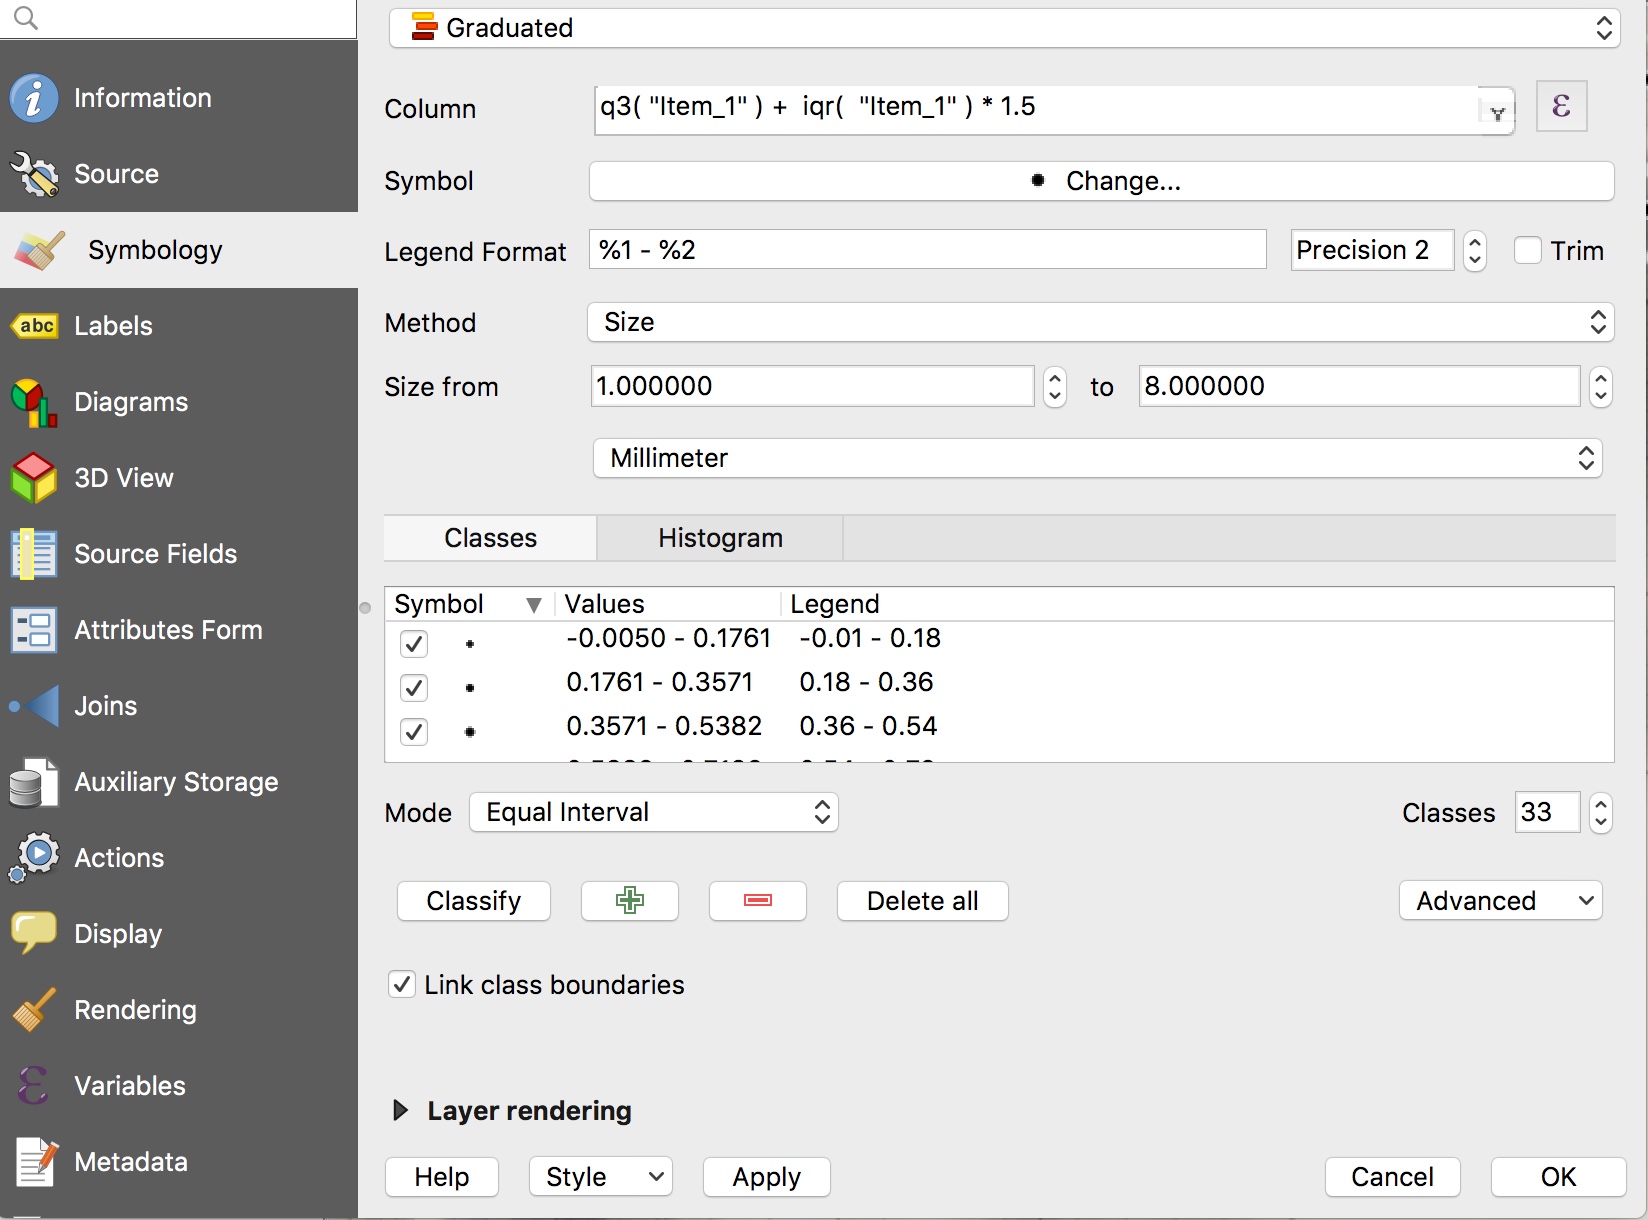Screen dimensions: 1648x1220
Task: Open the expression builder epsilon button
Action: coord(1561,105)
